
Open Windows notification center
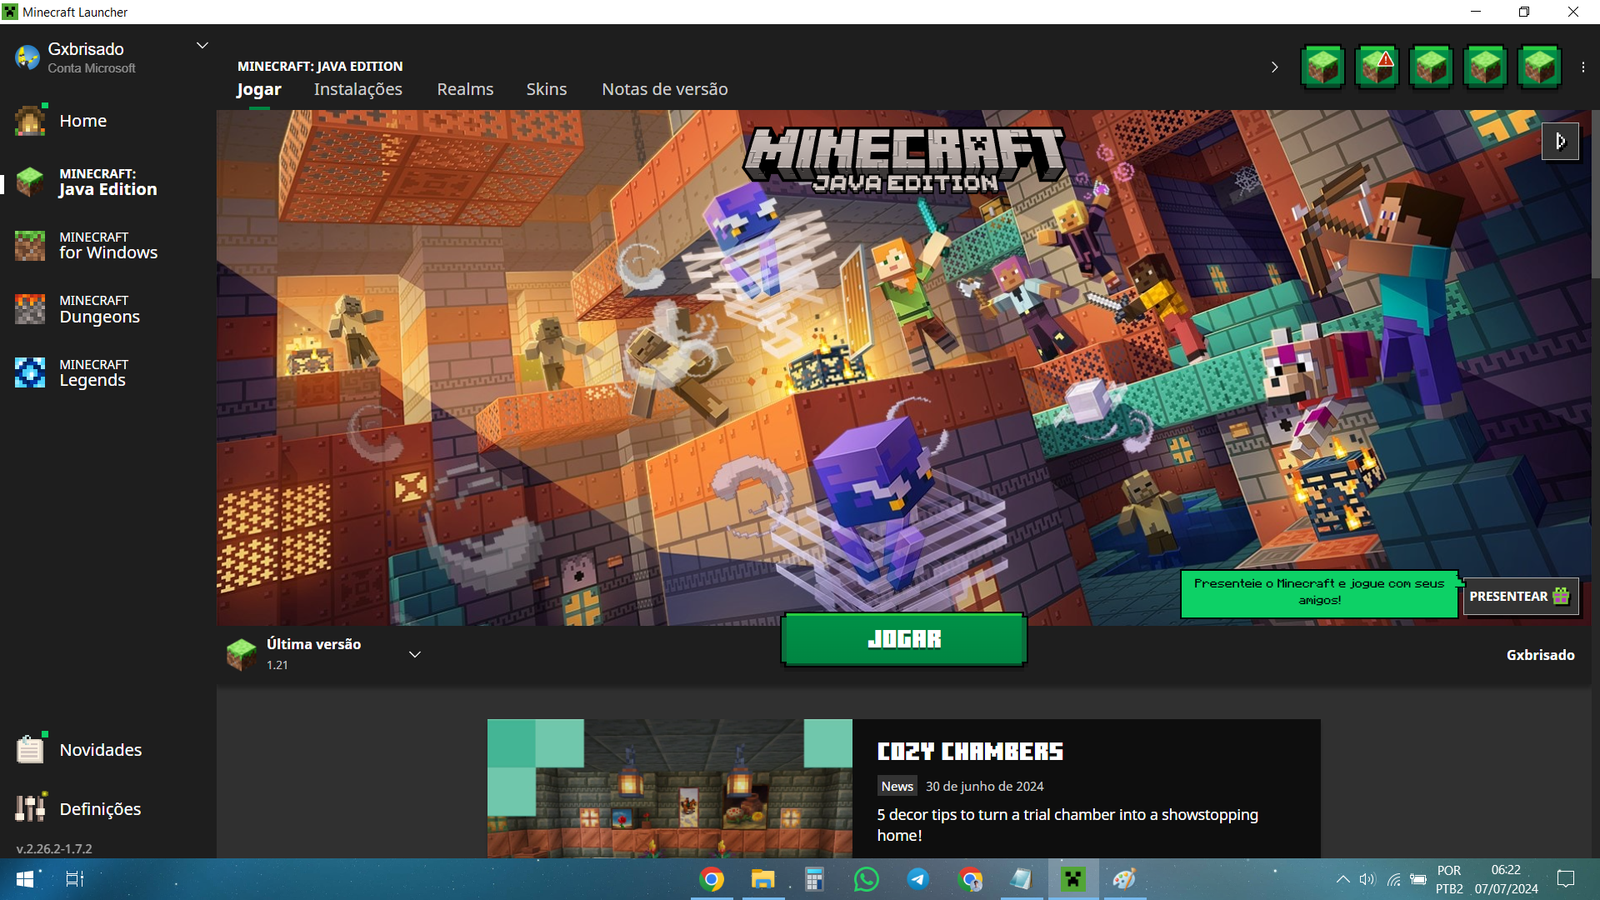(x=1566, y=879)
